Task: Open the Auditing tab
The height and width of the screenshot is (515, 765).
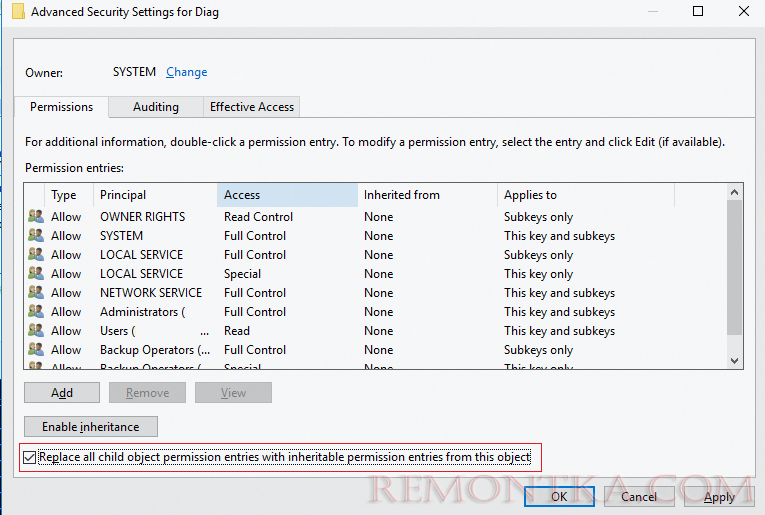Action: [x=156, y=107]
